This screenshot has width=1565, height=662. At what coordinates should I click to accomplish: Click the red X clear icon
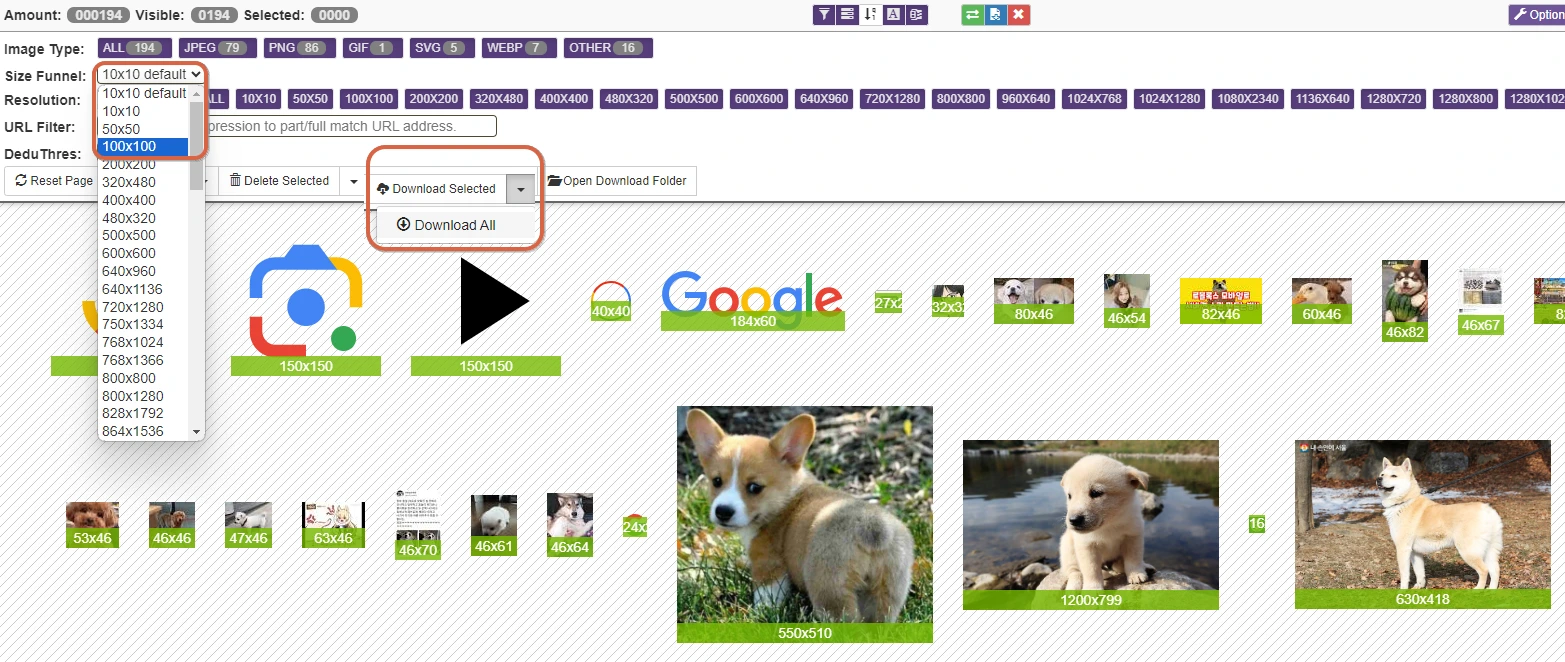click(1019, 14)
